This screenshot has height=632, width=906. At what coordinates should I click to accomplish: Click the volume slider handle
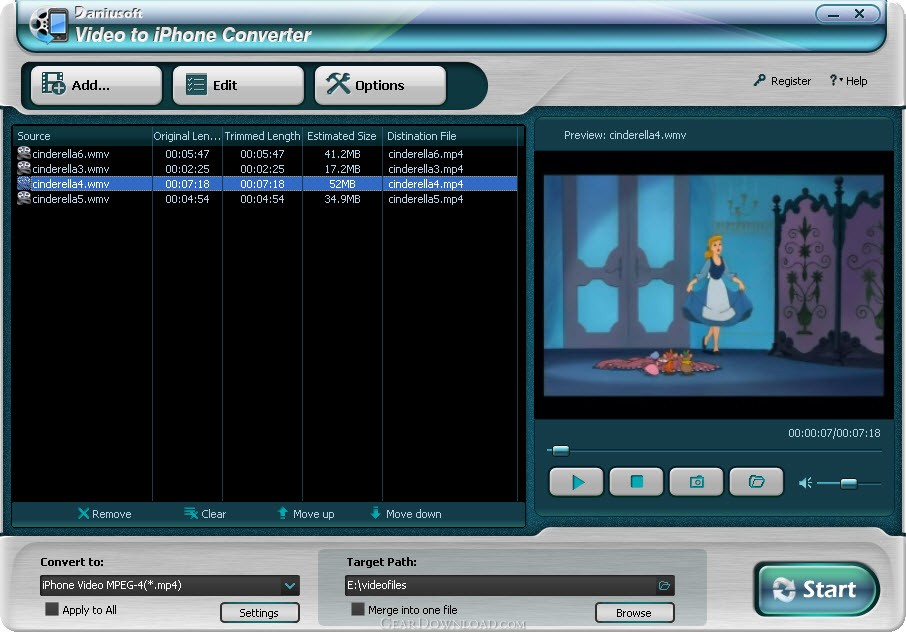pyautogui.click(x=848, y=484)
